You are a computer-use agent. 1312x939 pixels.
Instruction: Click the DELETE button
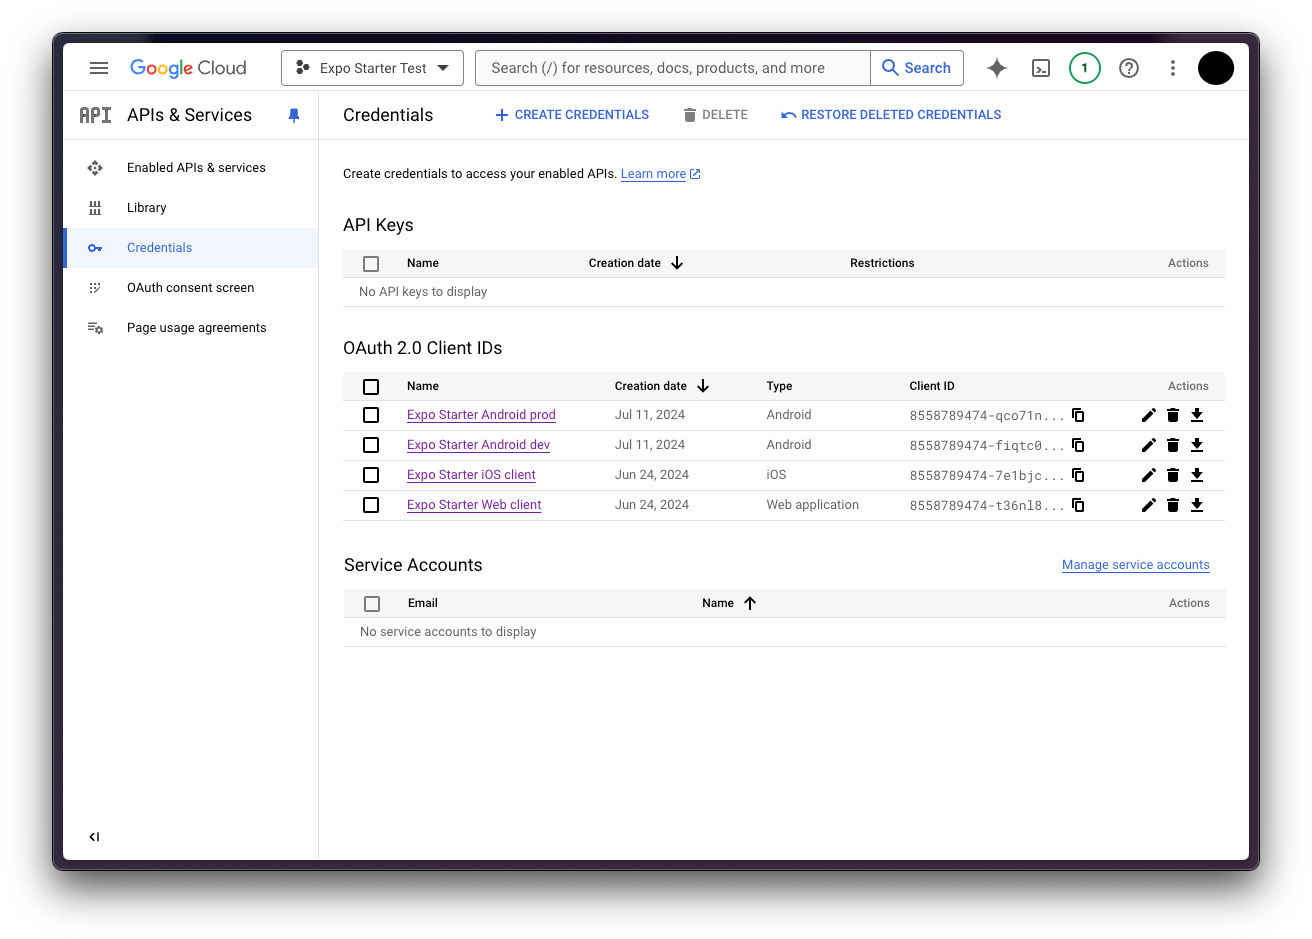(715, 115)
